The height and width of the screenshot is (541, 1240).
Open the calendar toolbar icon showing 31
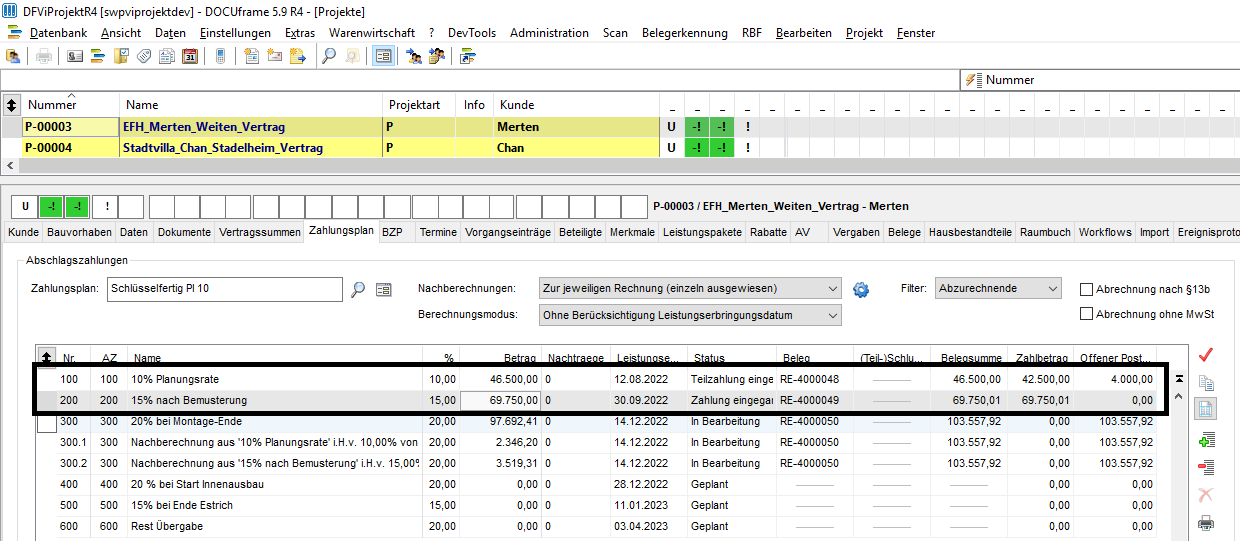(x=190, y=56)
